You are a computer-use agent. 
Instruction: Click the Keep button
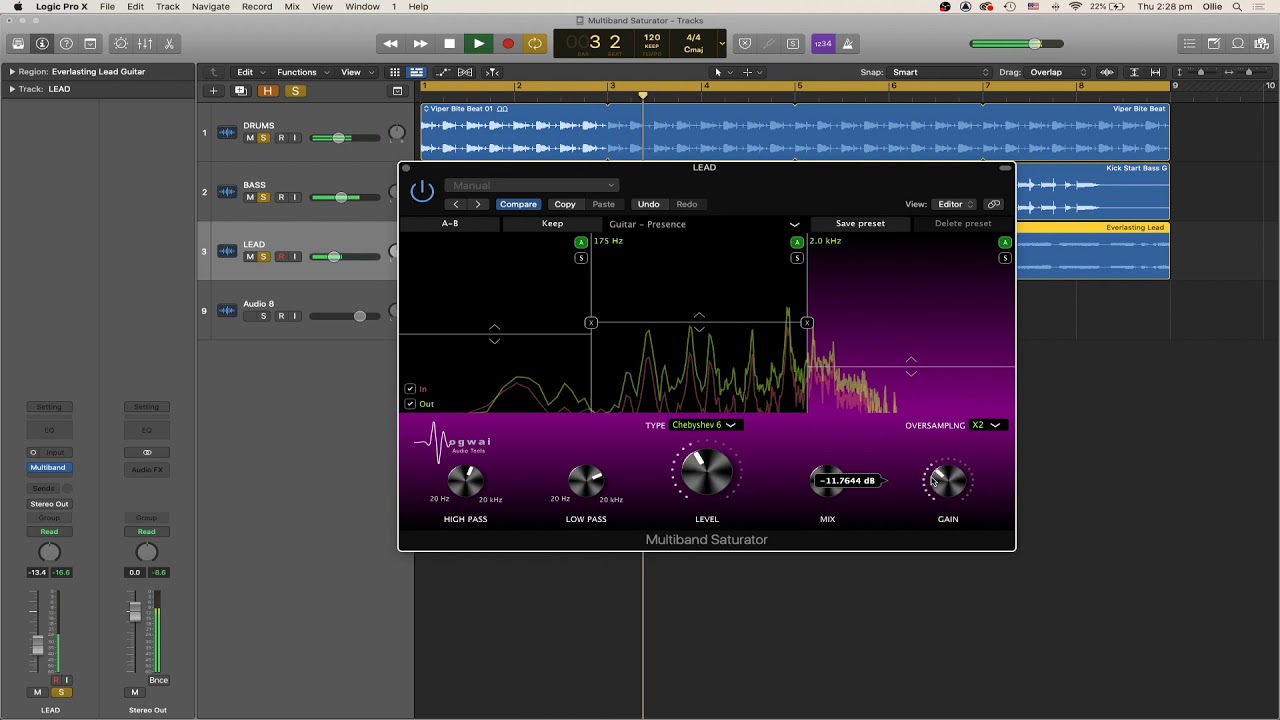click(552, 224)
